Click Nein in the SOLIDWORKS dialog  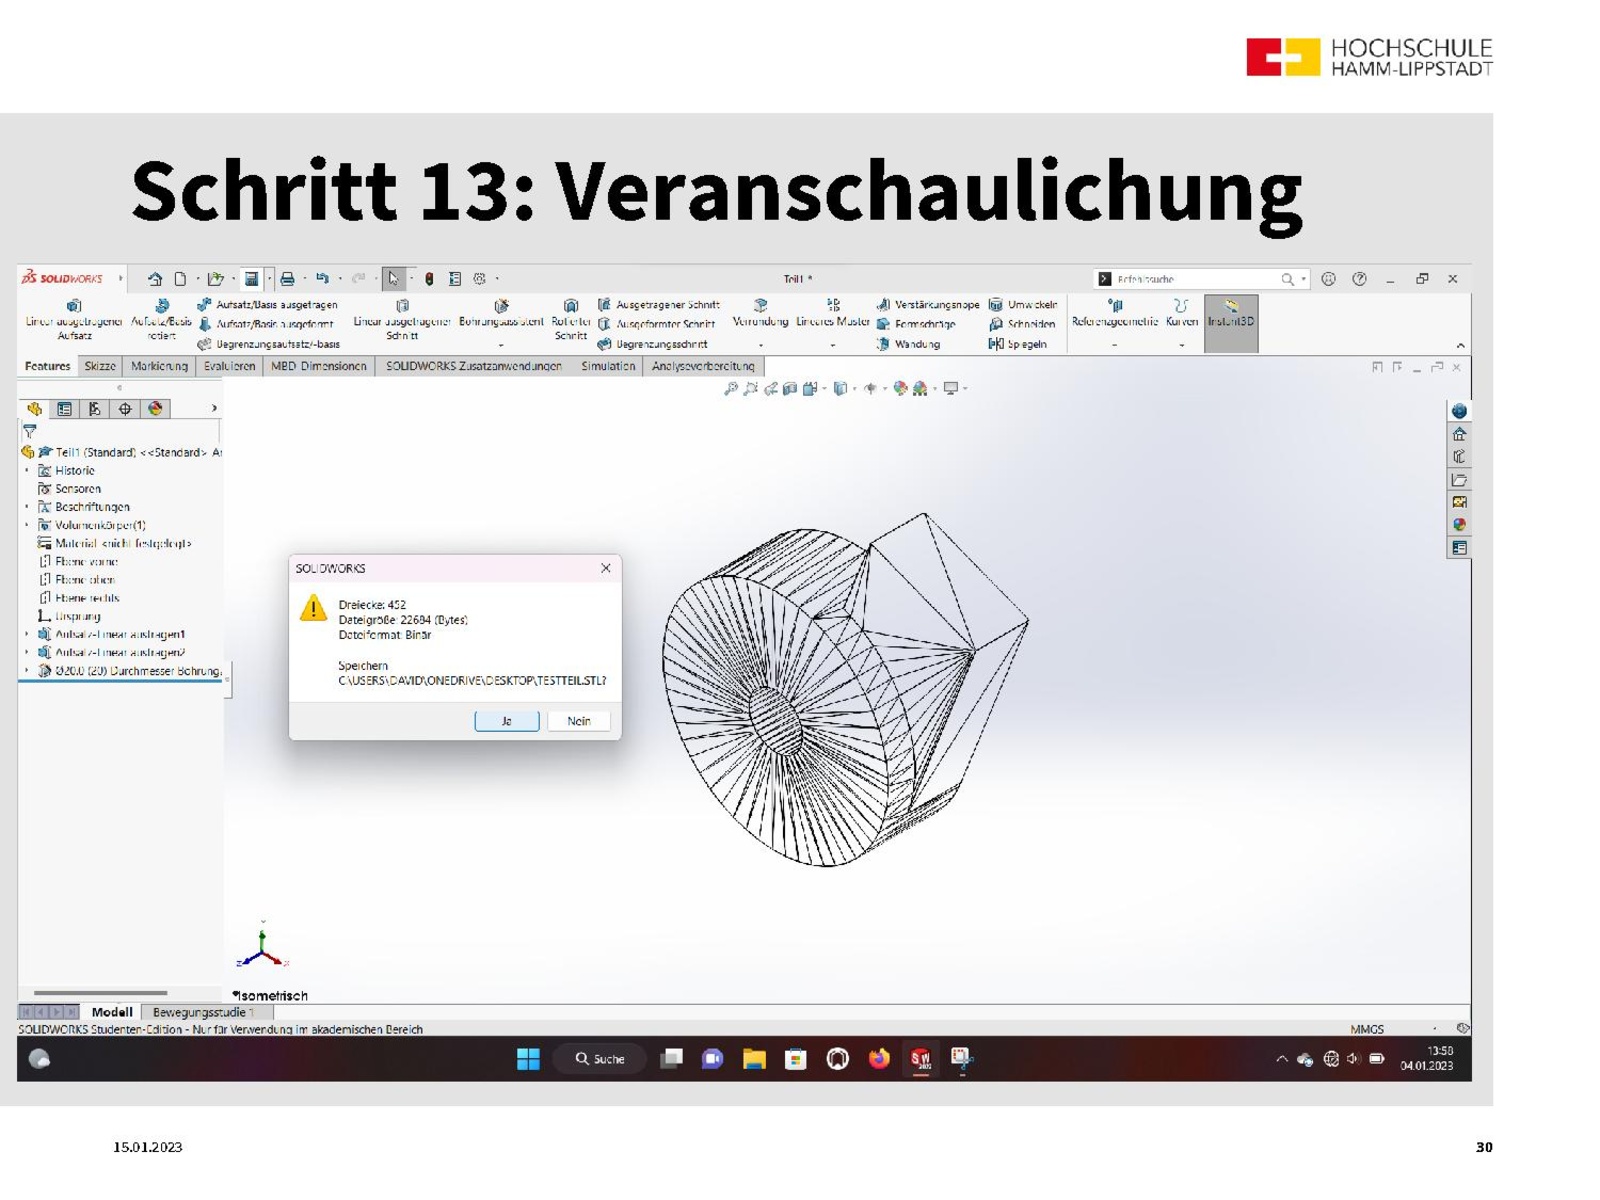pos(578,721)
